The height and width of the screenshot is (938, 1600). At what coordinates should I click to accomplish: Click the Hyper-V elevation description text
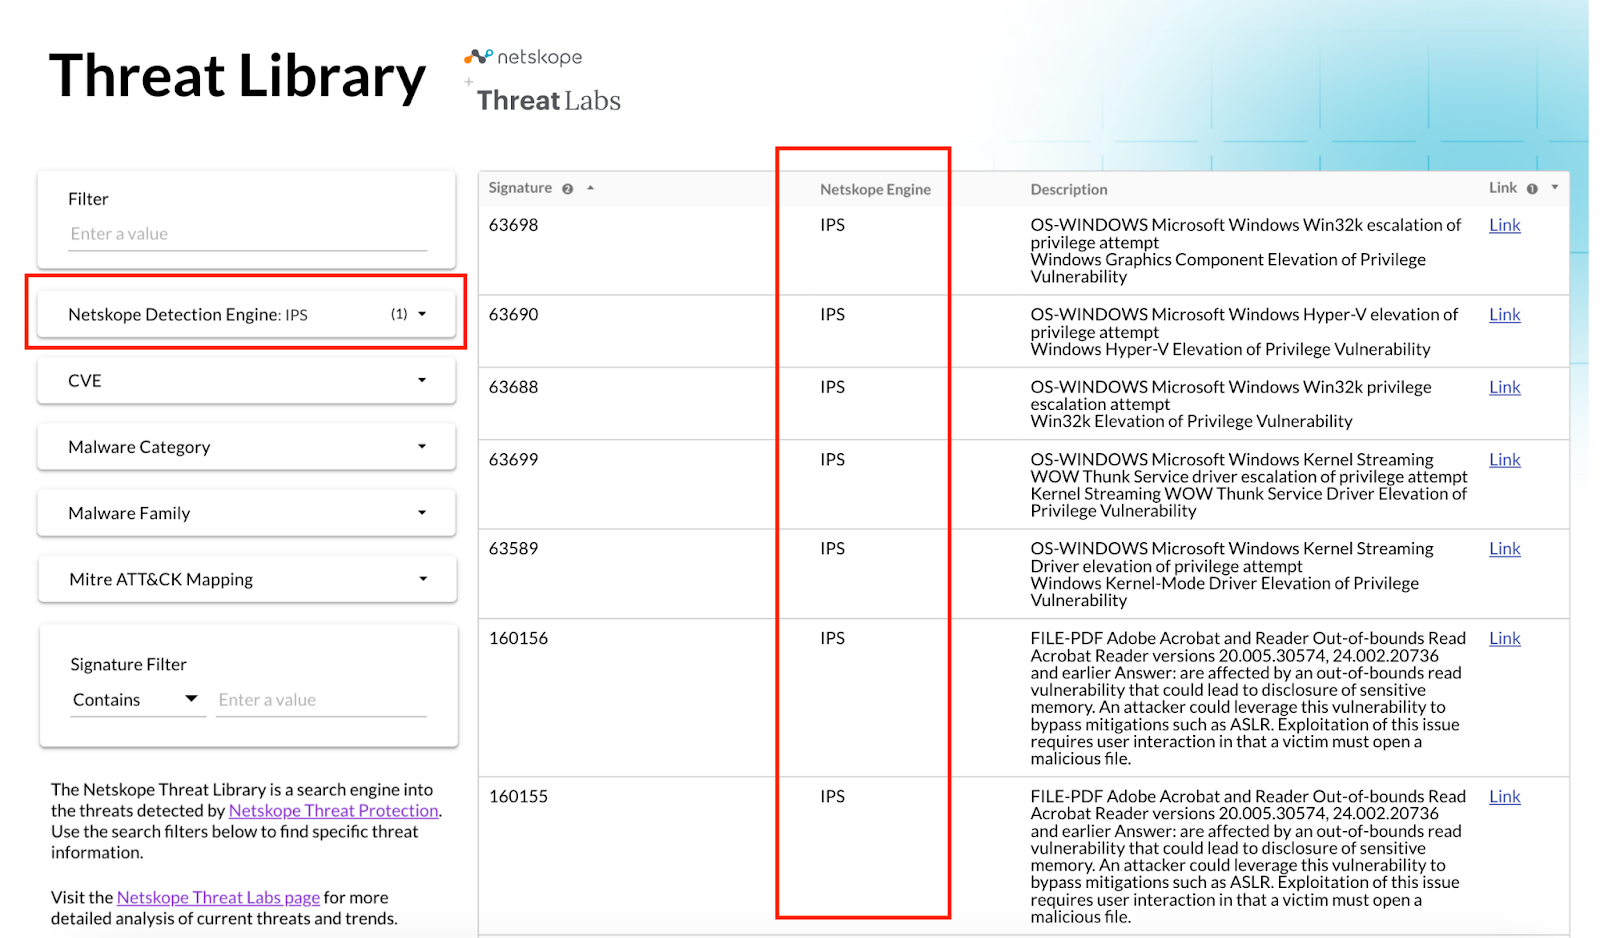click(1244, 332)
